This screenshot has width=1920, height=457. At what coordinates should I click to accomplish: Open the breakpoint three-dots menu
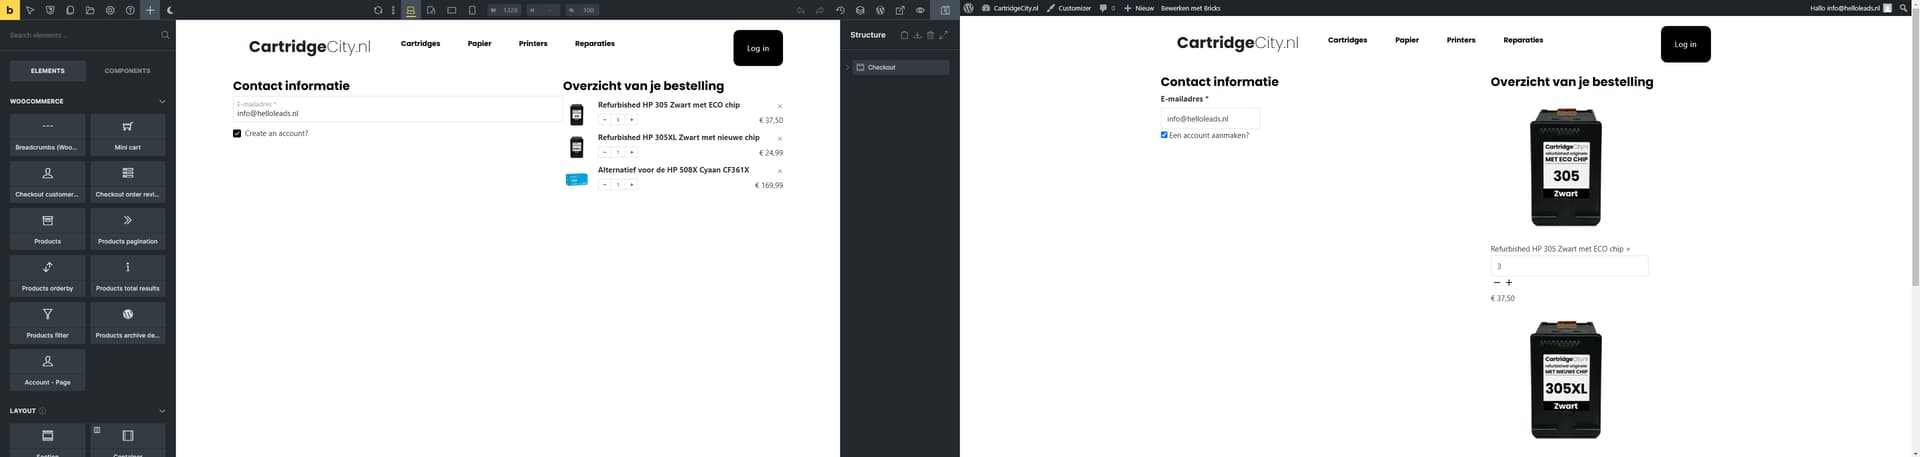(394, 10)
